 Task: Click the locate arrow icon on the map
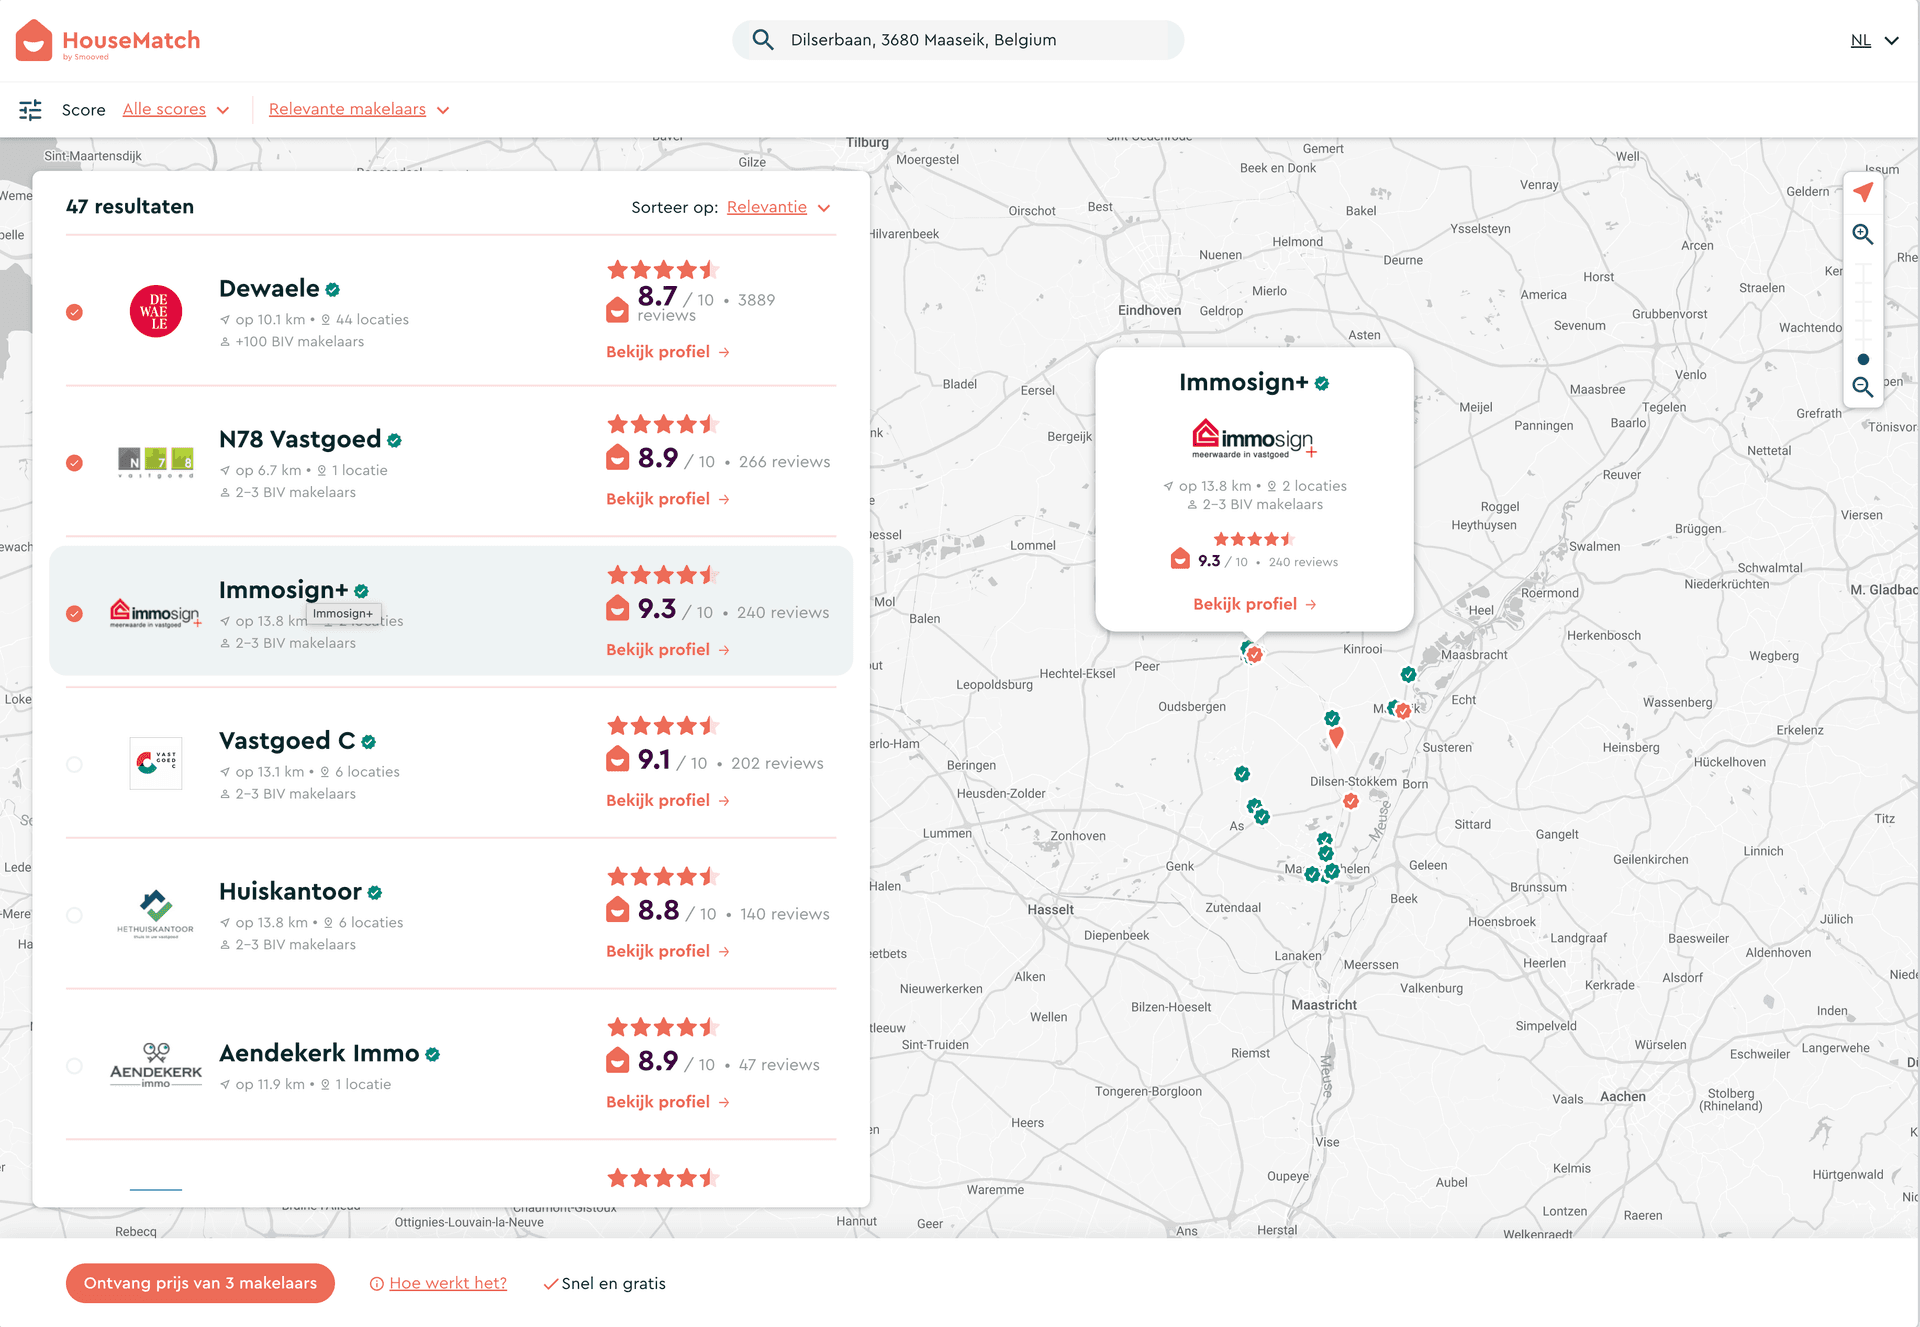coord(1862,192)
